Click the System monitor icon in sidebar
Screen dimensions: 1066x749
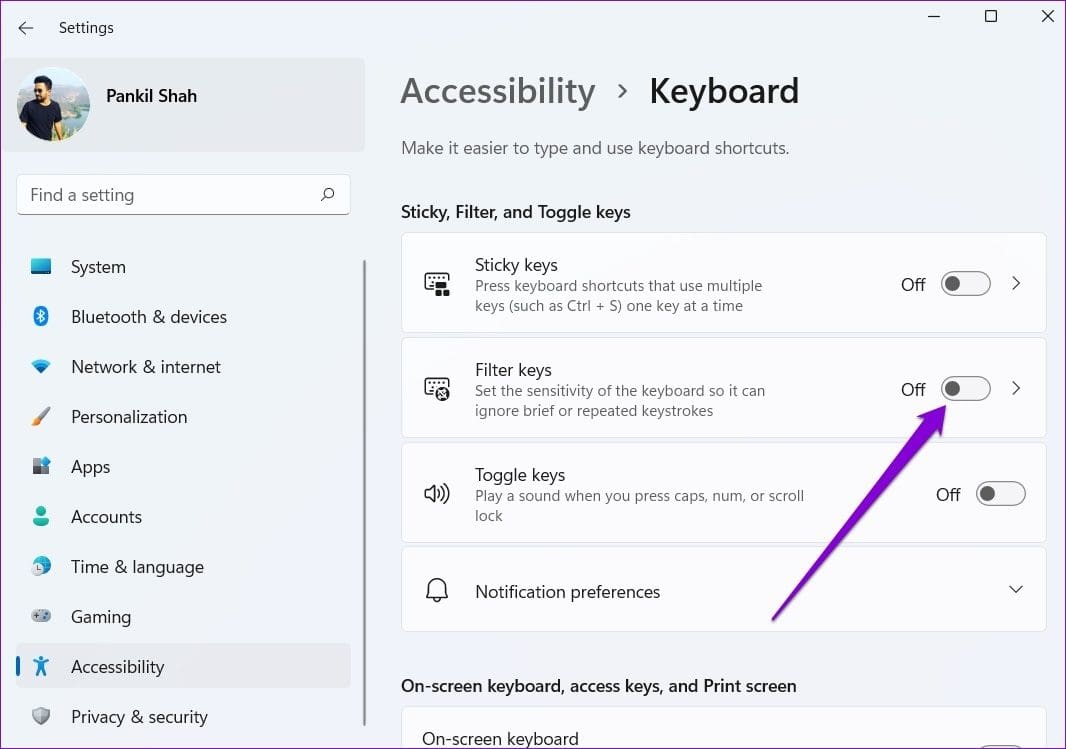coord(41,267)
